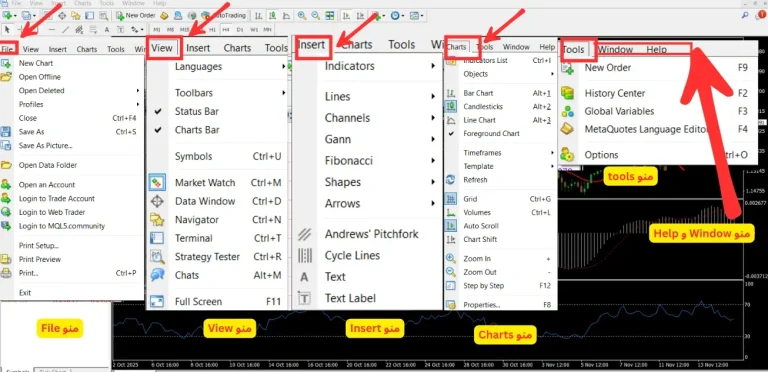
Task: Click the W1 timeframe button
Action: coord(254,29)
